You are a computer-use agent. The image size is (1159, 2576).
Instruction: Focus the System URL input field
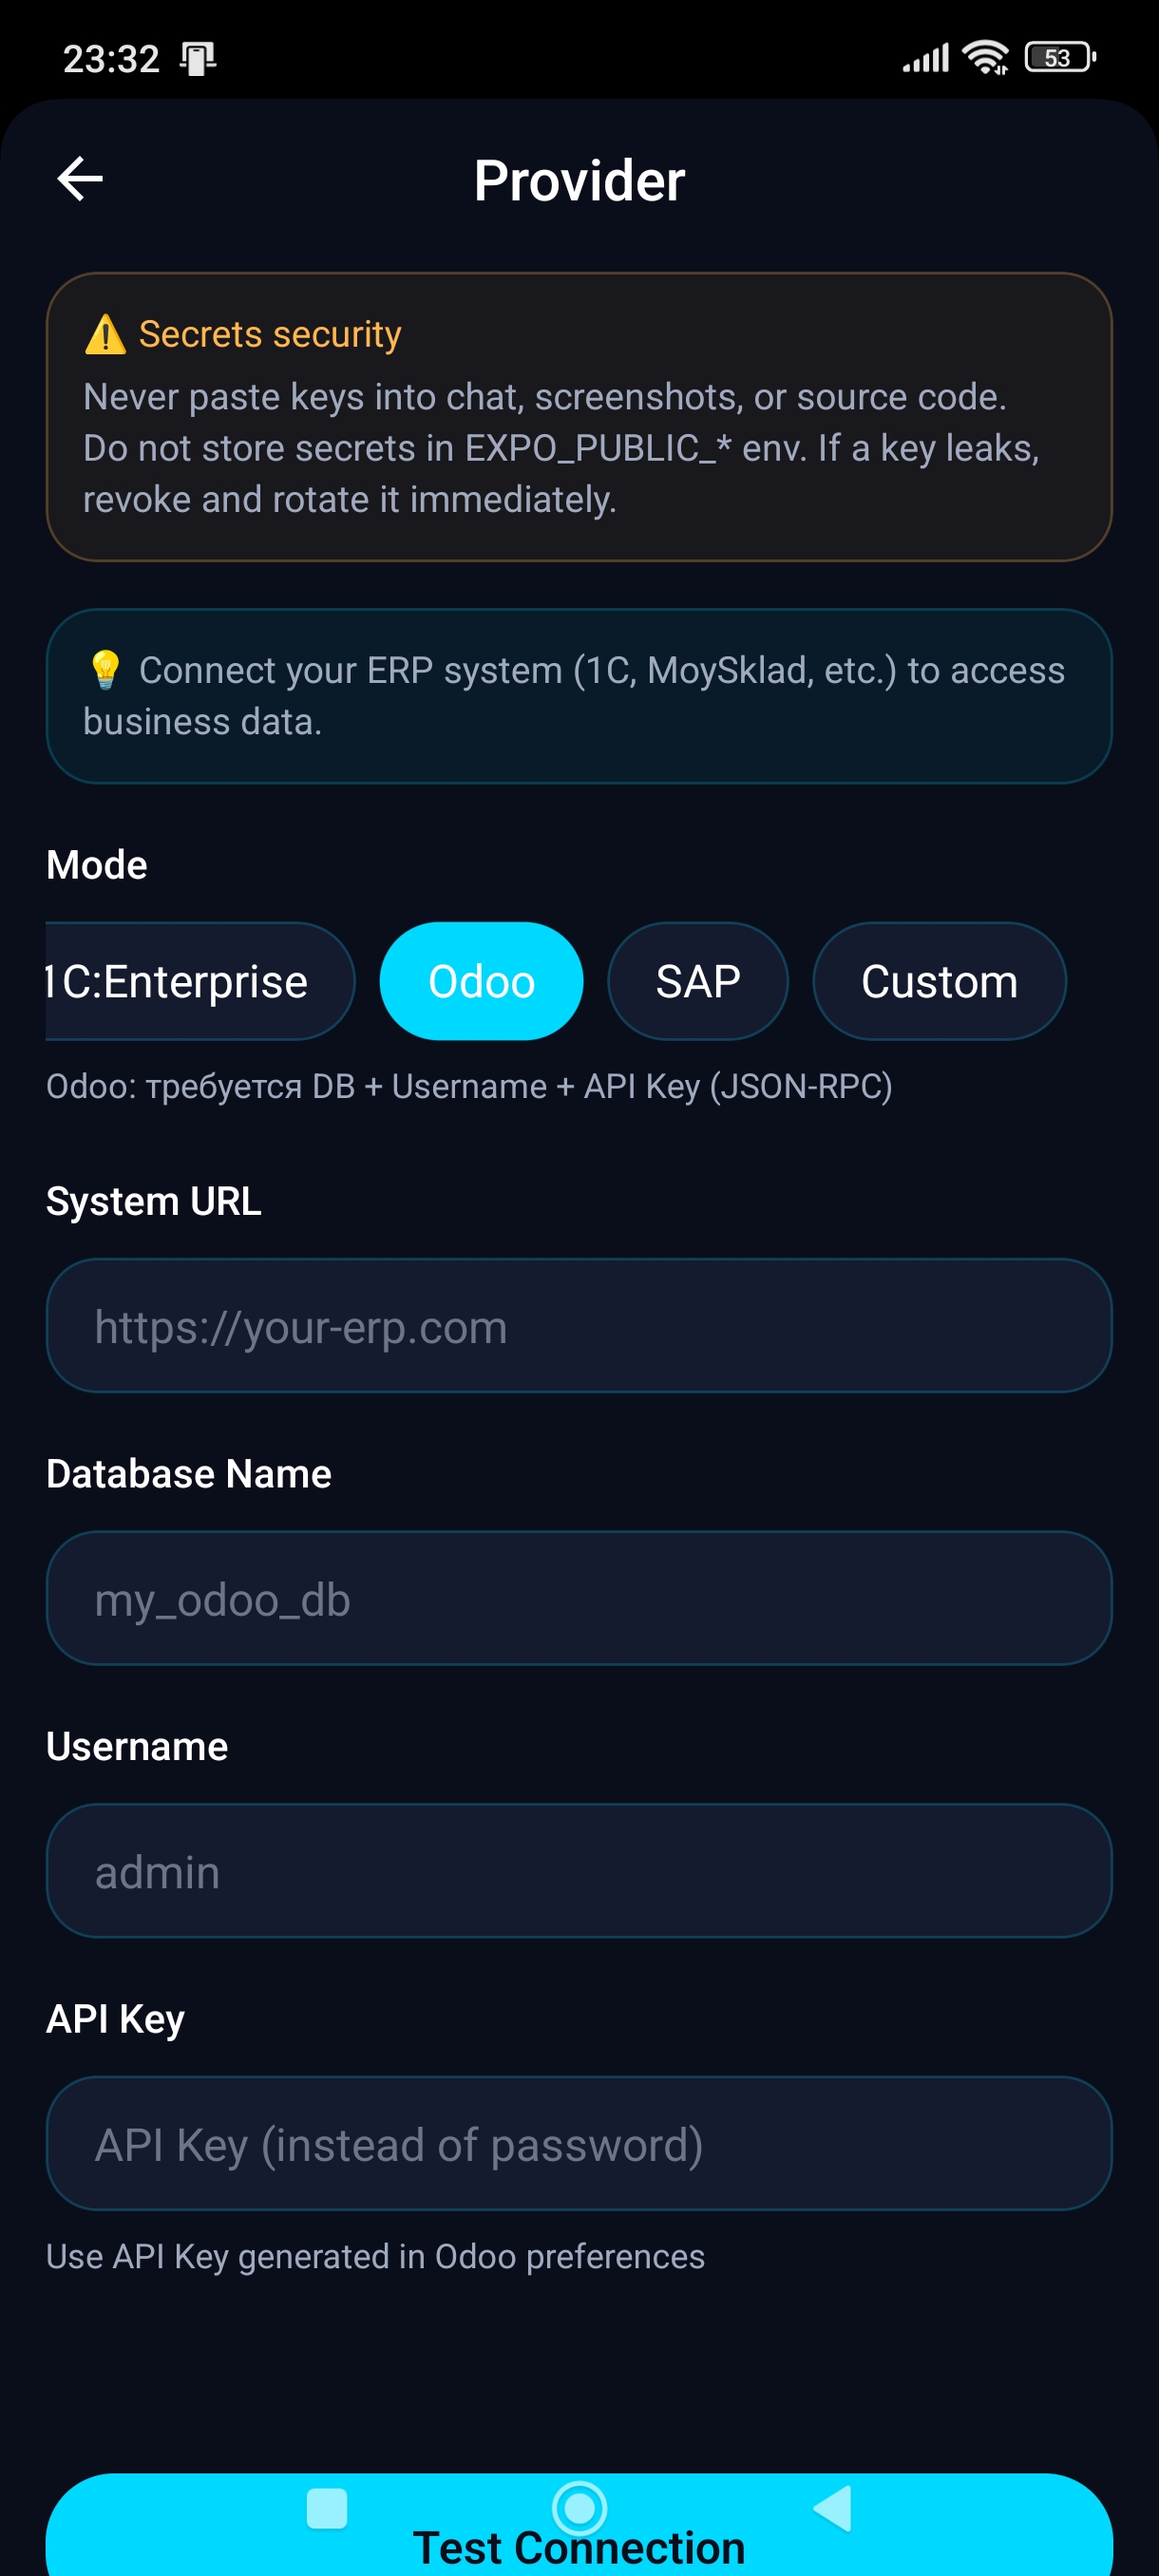coord(579,1325)
